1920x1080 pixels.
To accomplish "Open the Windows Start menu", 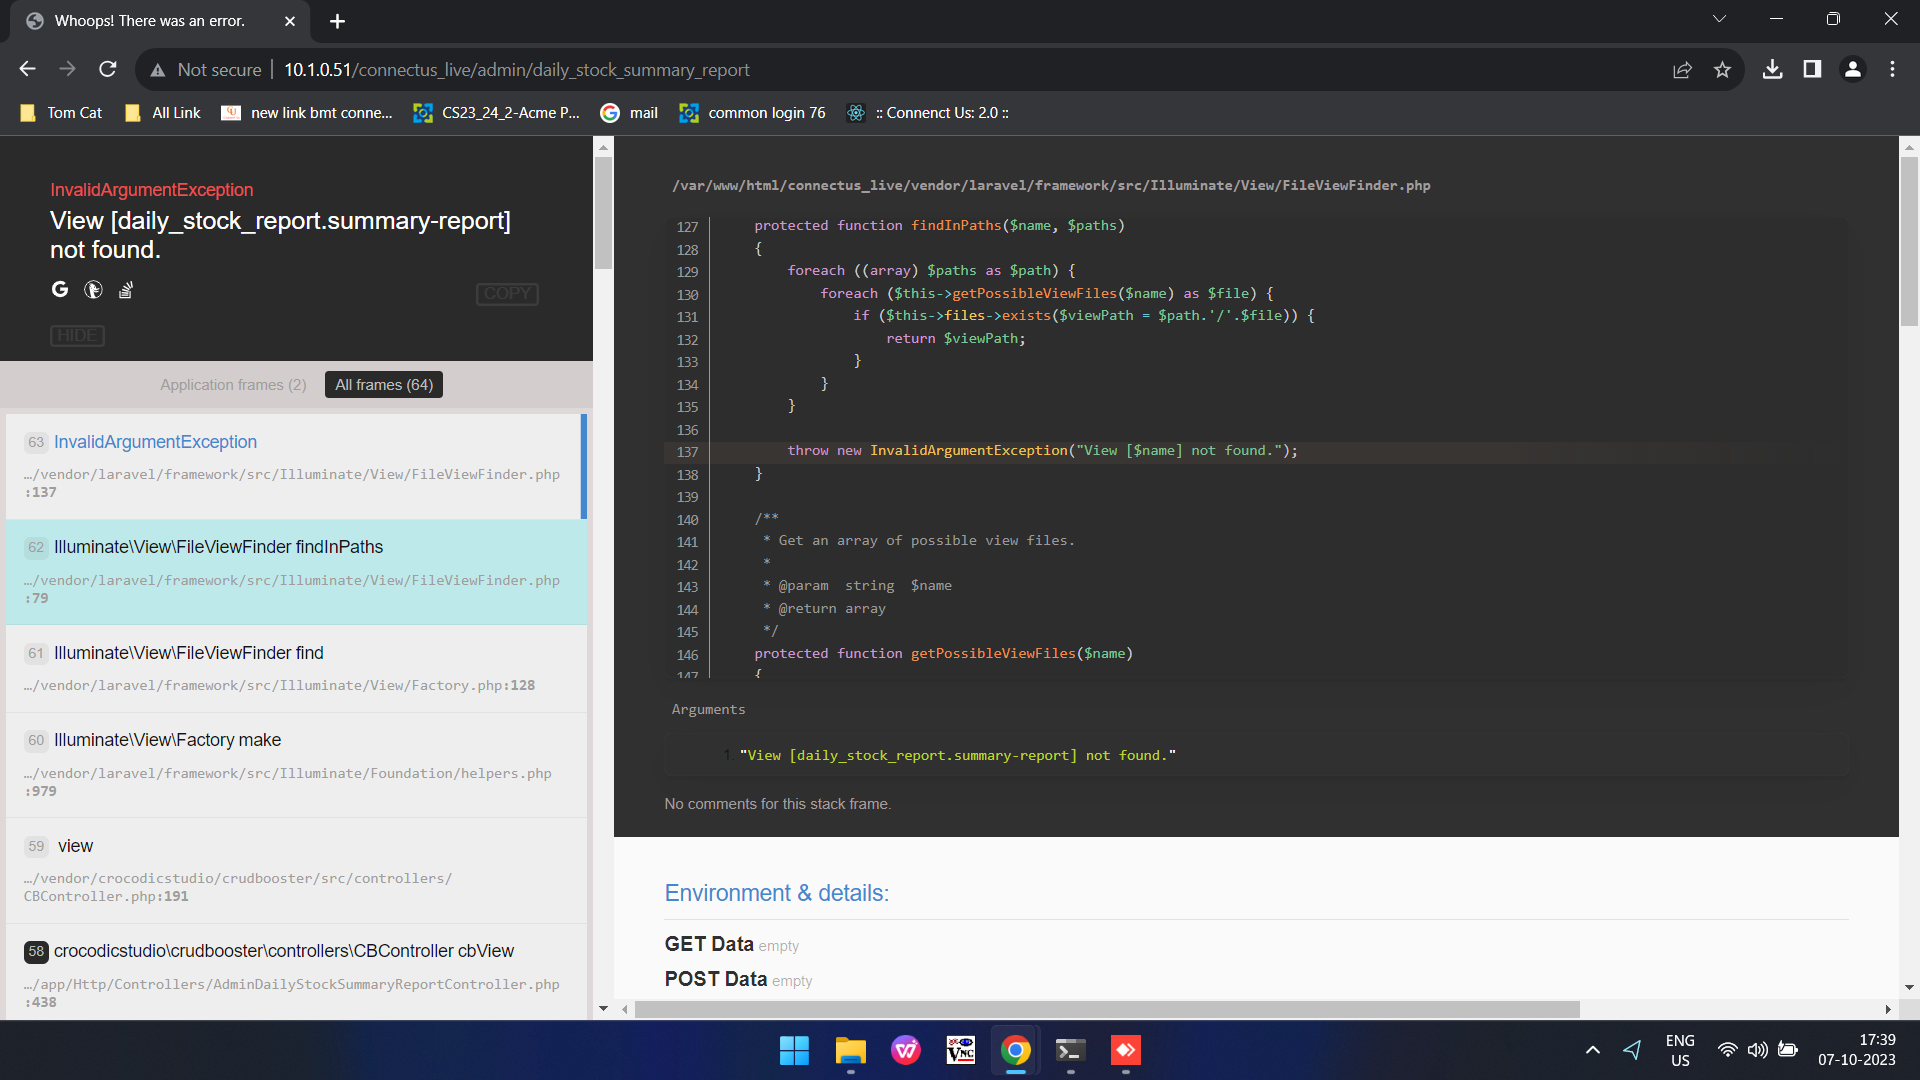I will (794, 1050).
